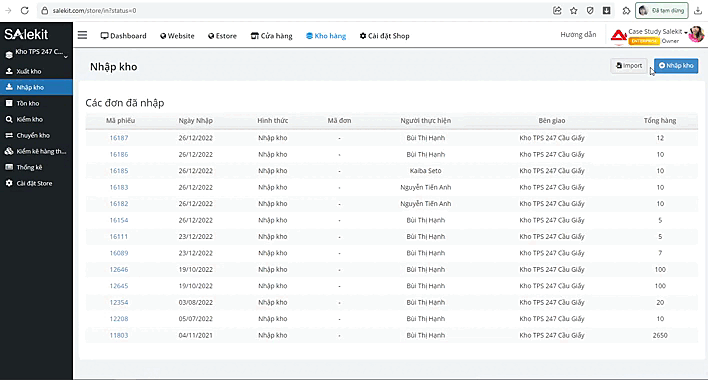Screen dimensions: 708x380
Task: Click the ENTERPRISE badge
Action: [644, 41]
